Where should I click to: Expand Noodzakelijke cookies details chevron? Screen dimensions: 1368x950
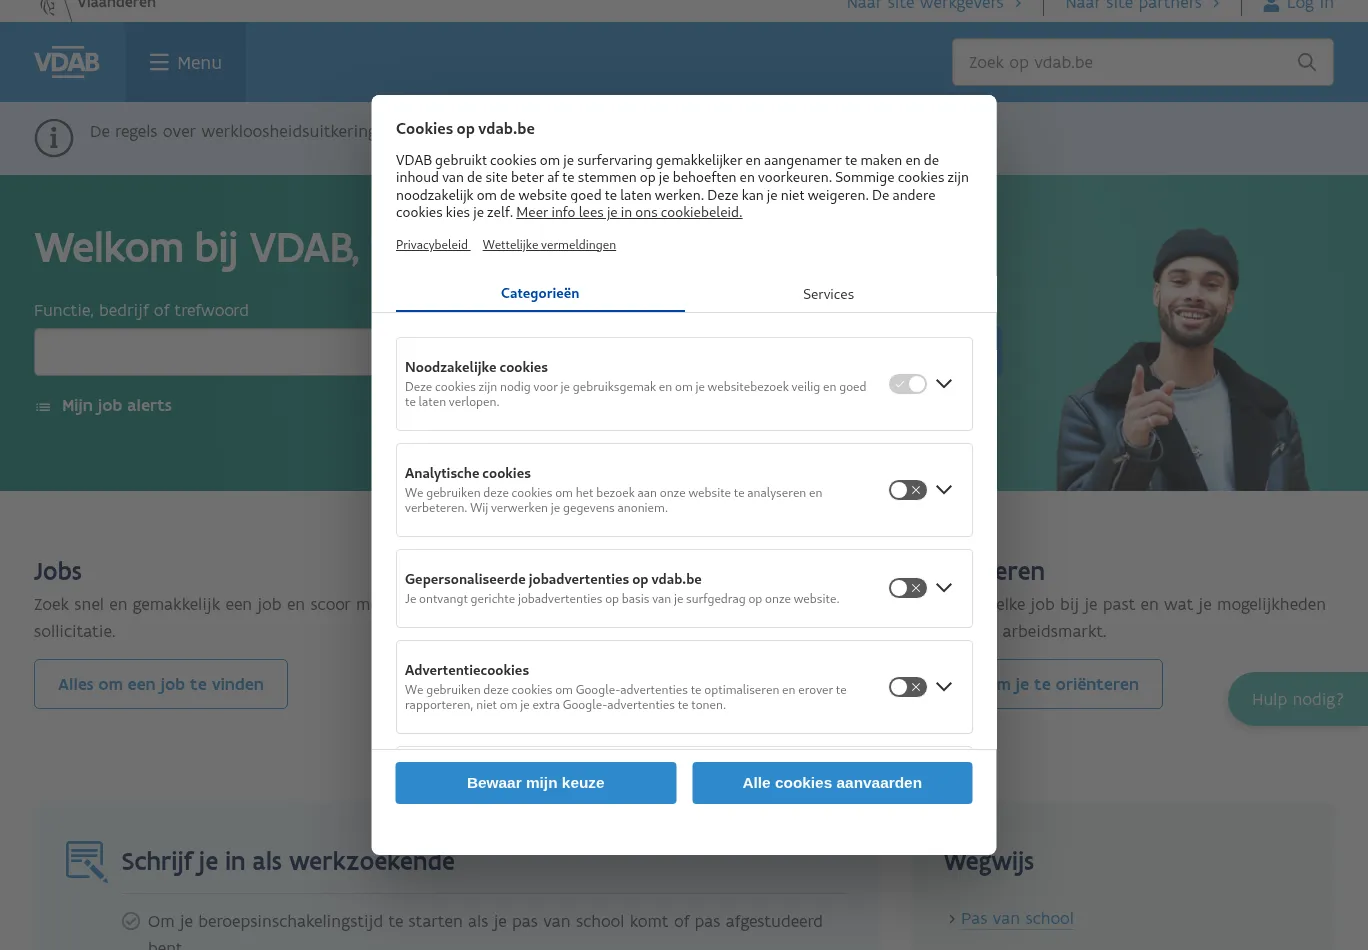pos(944,384)
